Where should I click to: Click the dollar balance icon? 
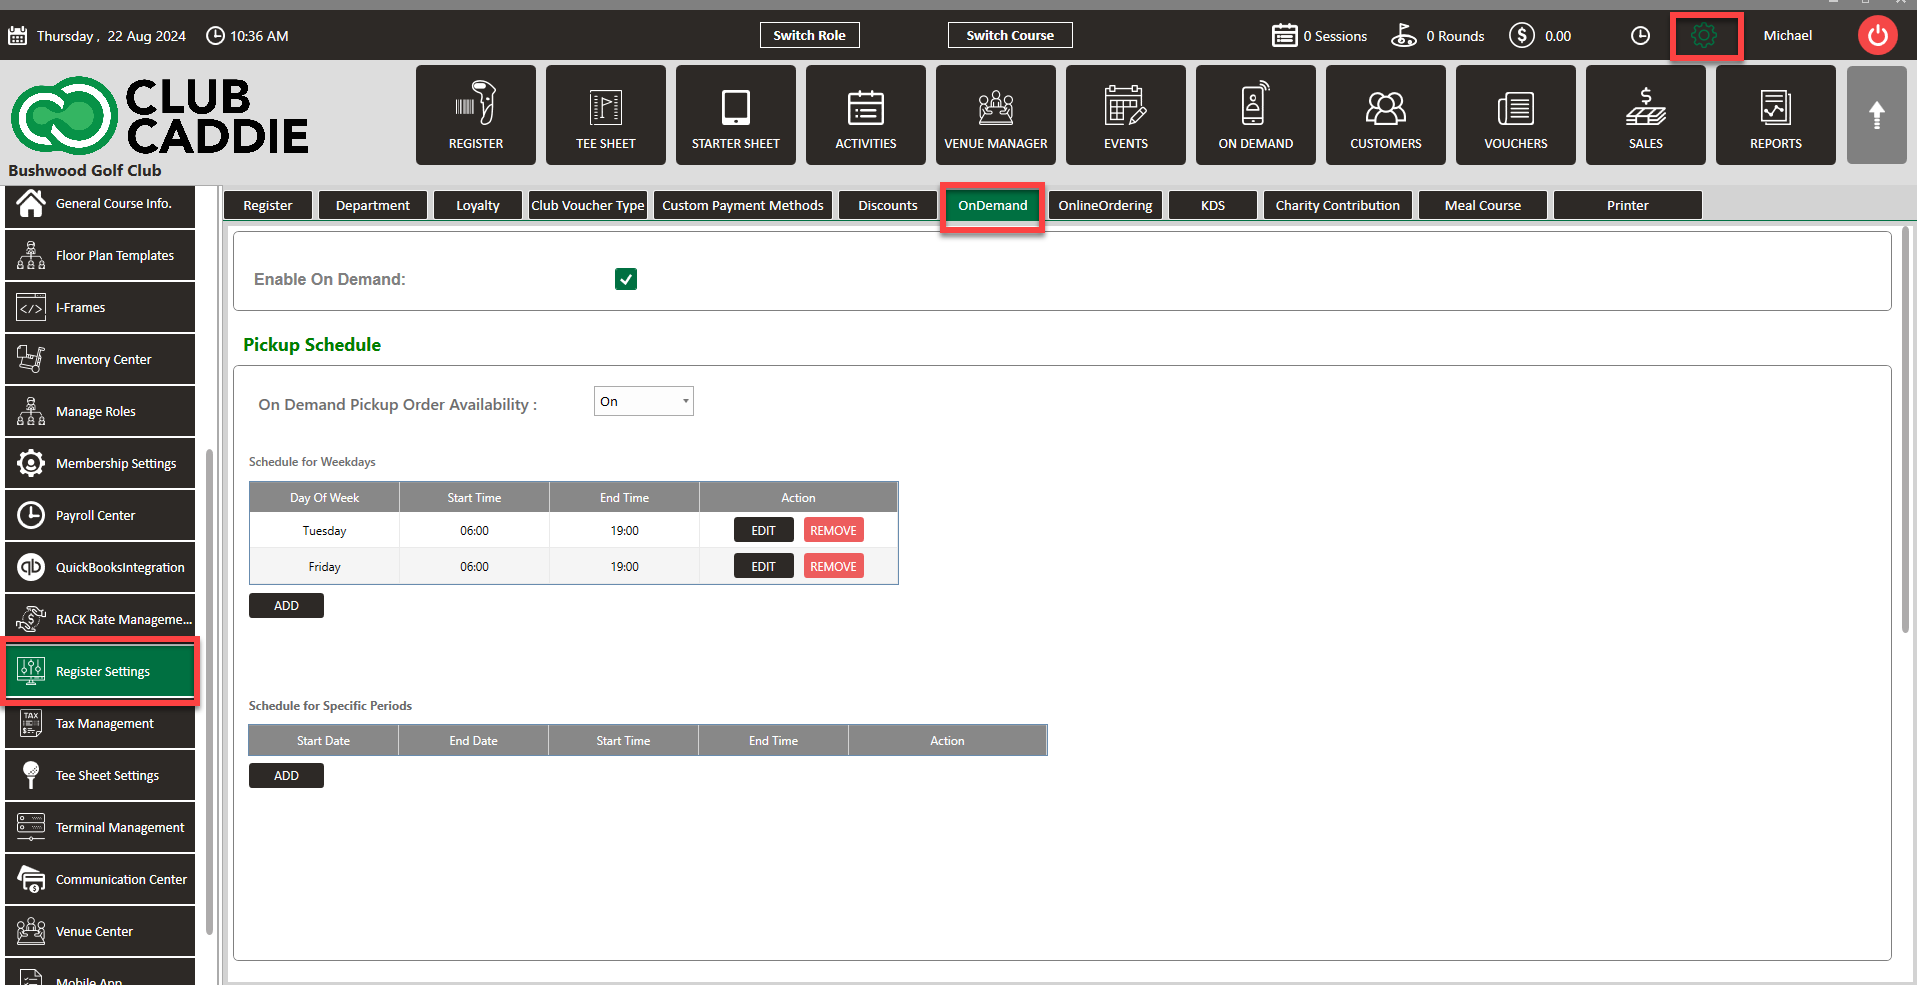pos(1522,36)
